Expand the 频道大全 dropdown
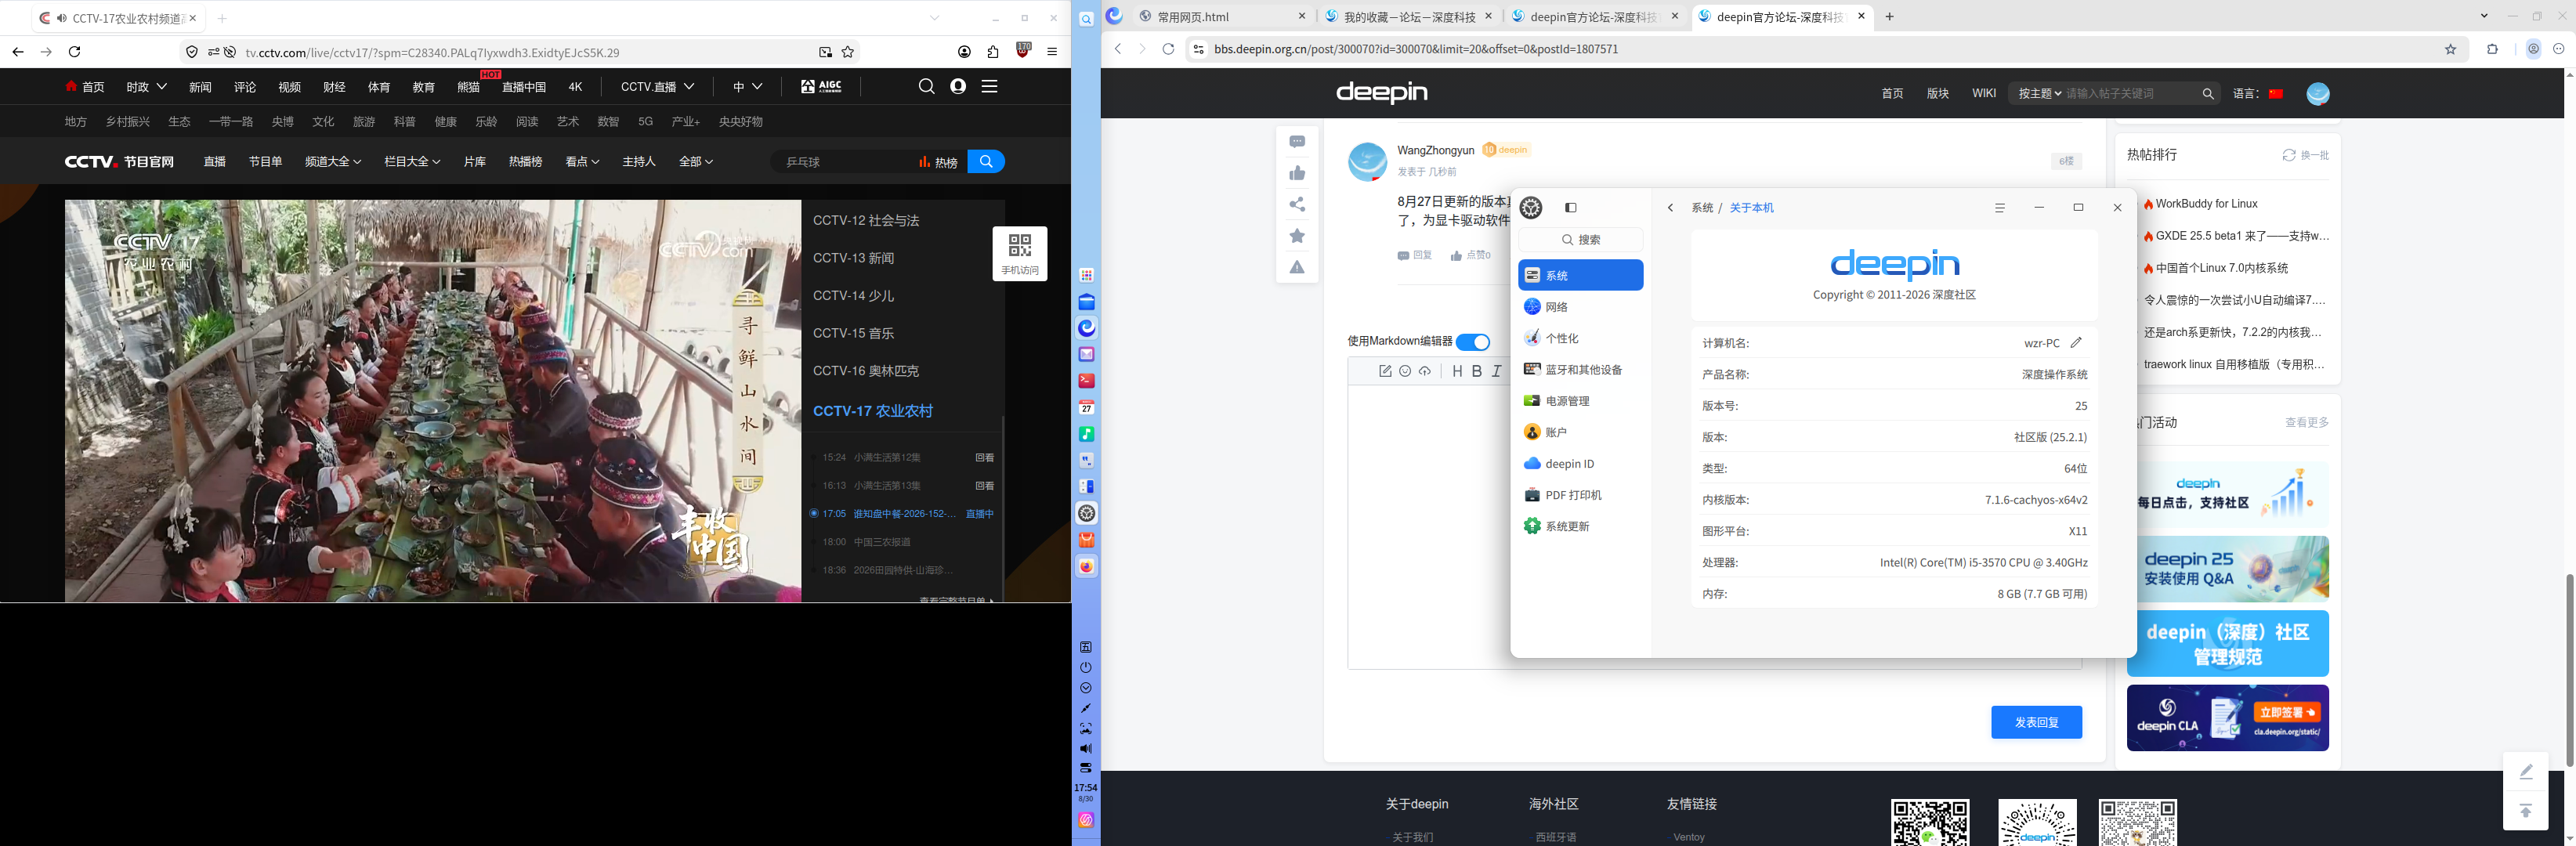 coord(333,162)
